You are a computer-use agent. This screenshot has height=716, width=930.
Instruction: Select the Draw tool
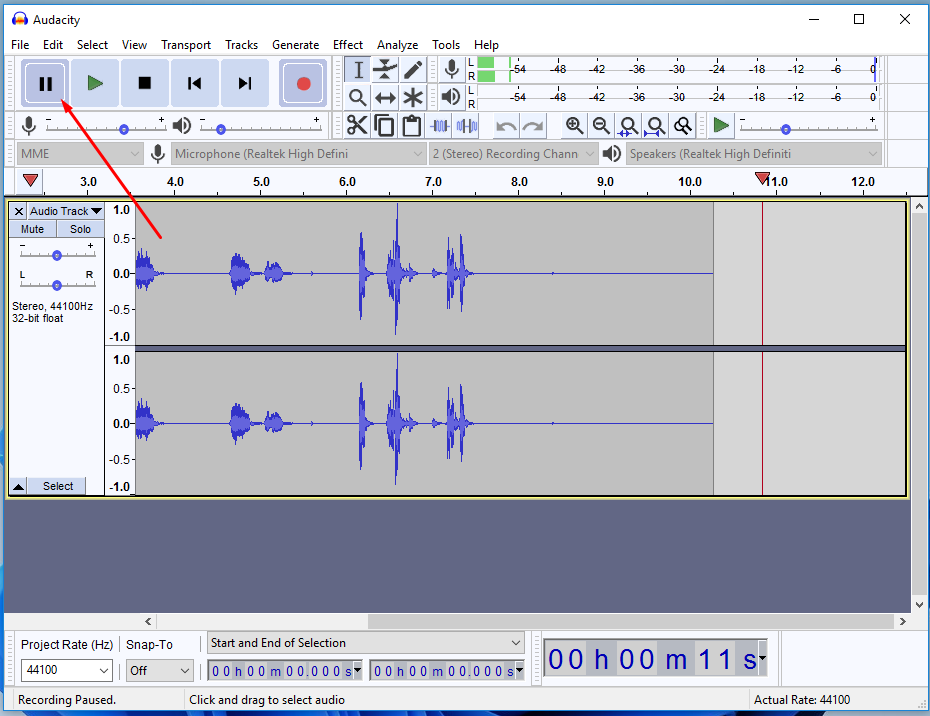pos(413,69)
